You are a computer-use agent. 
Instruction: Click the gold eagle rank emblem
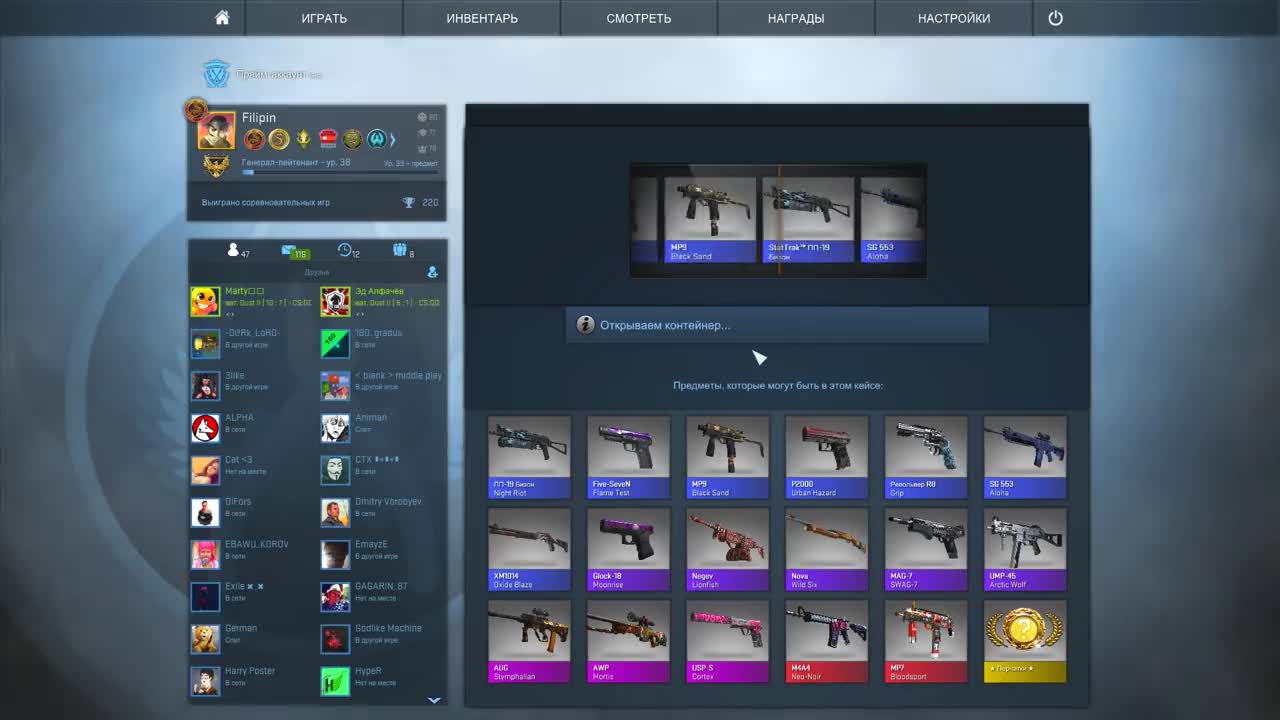(216, 166)
